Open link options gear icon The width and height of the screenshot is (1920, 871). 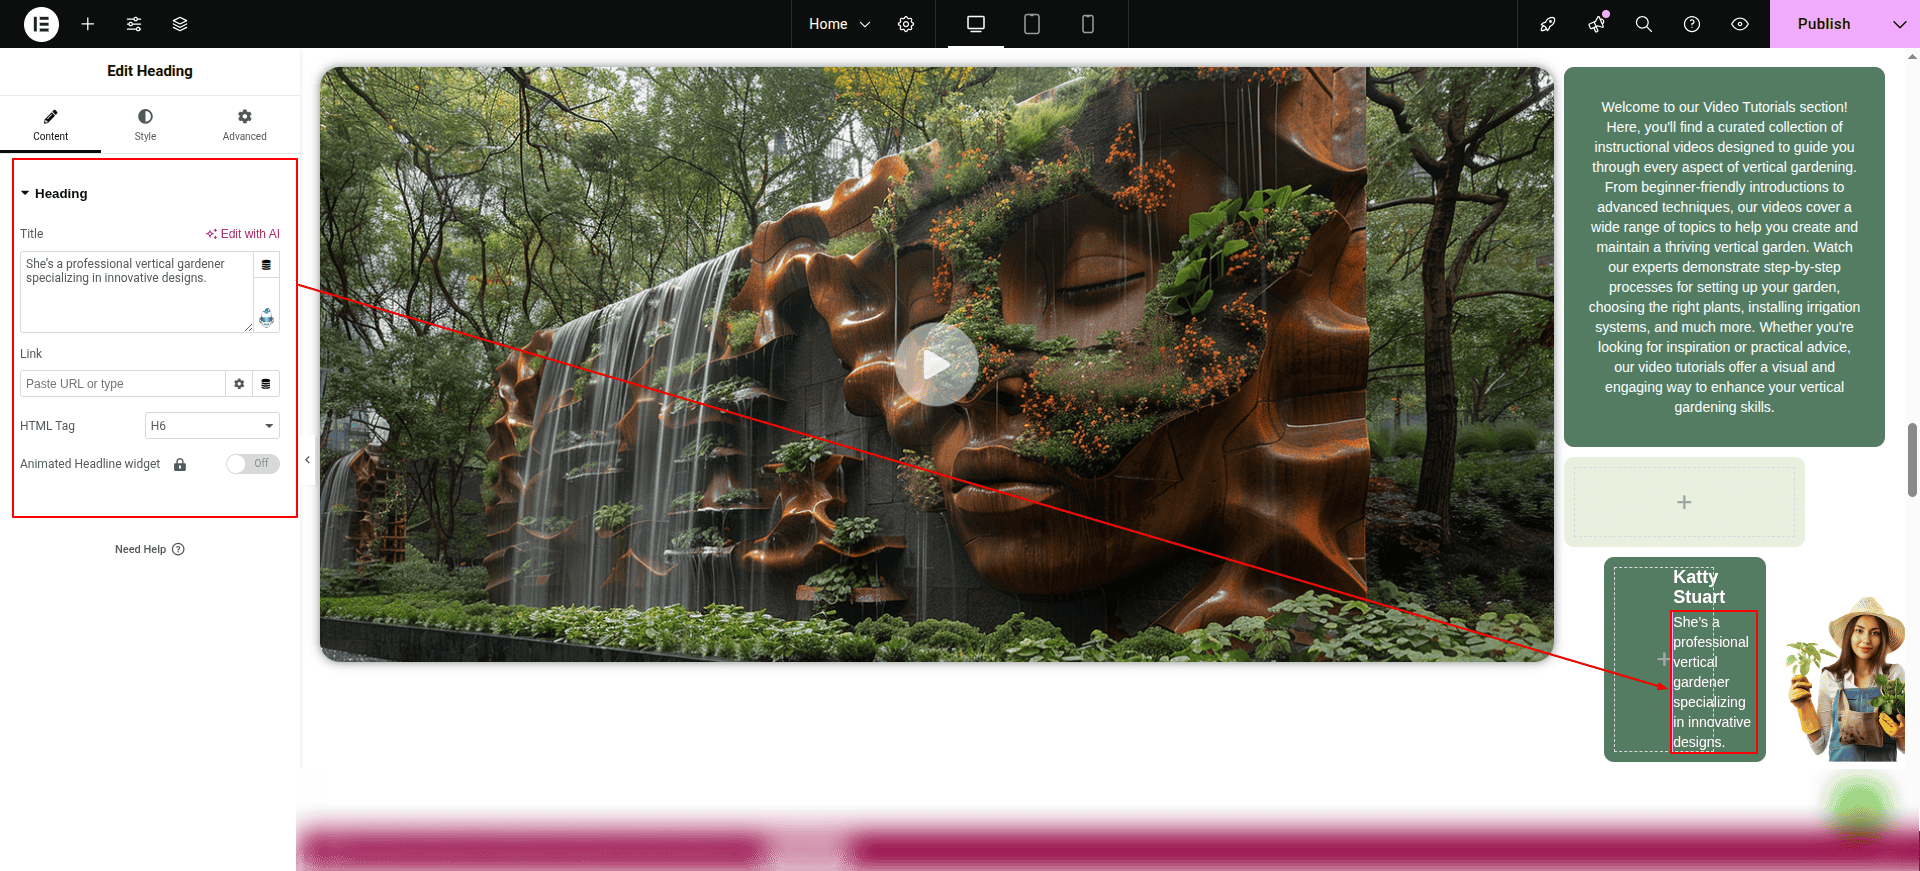[239, 384]
